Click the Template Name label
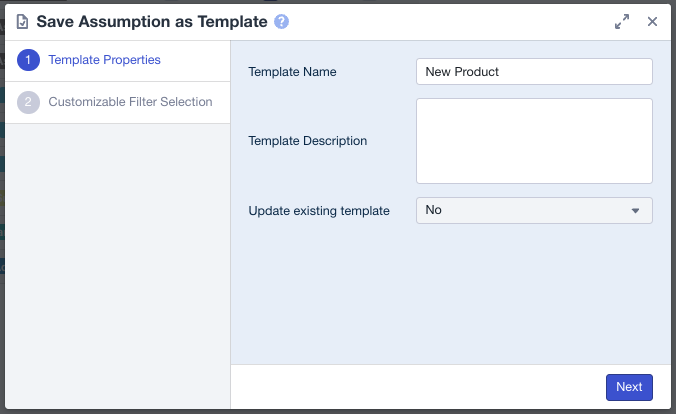 (292, 72)
